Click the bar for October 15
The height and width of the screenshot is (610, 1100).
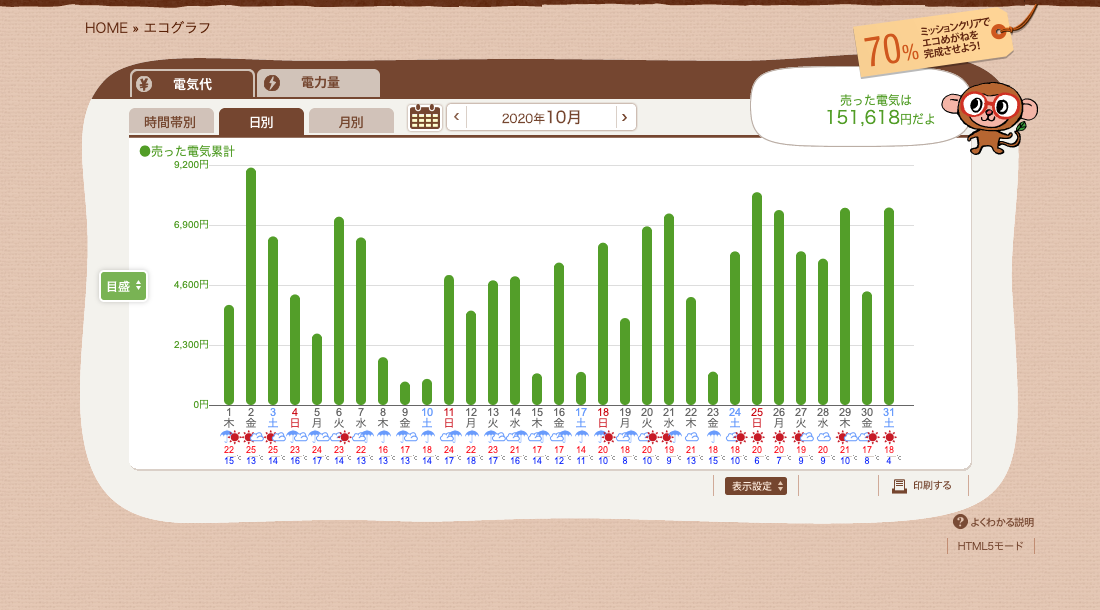point(537,389)
